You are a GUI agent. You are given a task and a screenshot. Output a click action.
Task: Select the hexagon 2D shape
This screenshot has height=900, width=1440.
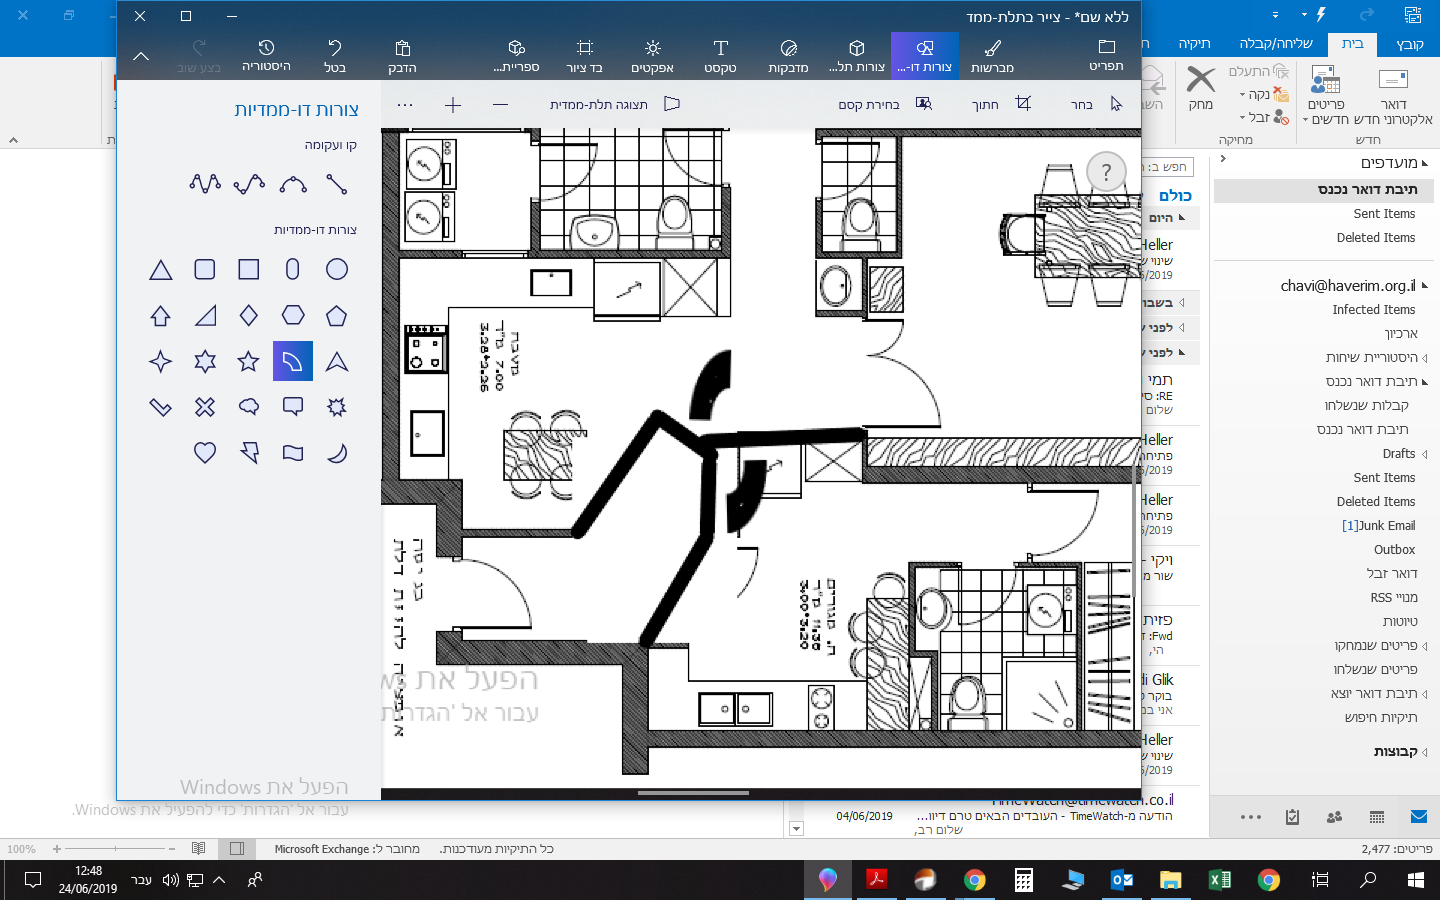[x=293, y=315]
